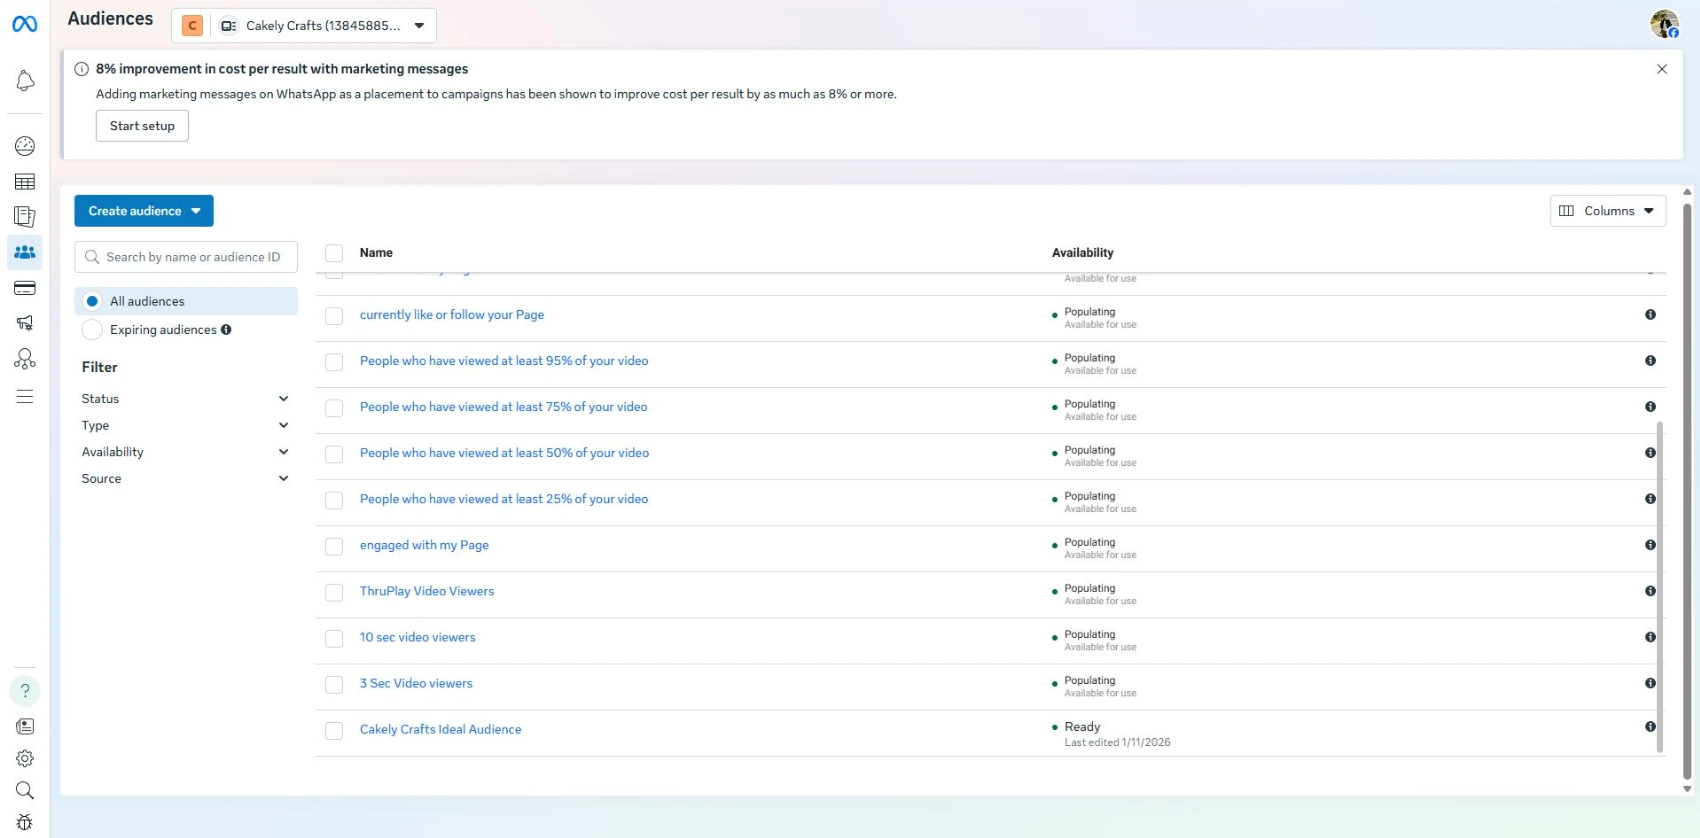
Task: Open the 'engaged with my Page' audience link
Action: tap(424, 545)
